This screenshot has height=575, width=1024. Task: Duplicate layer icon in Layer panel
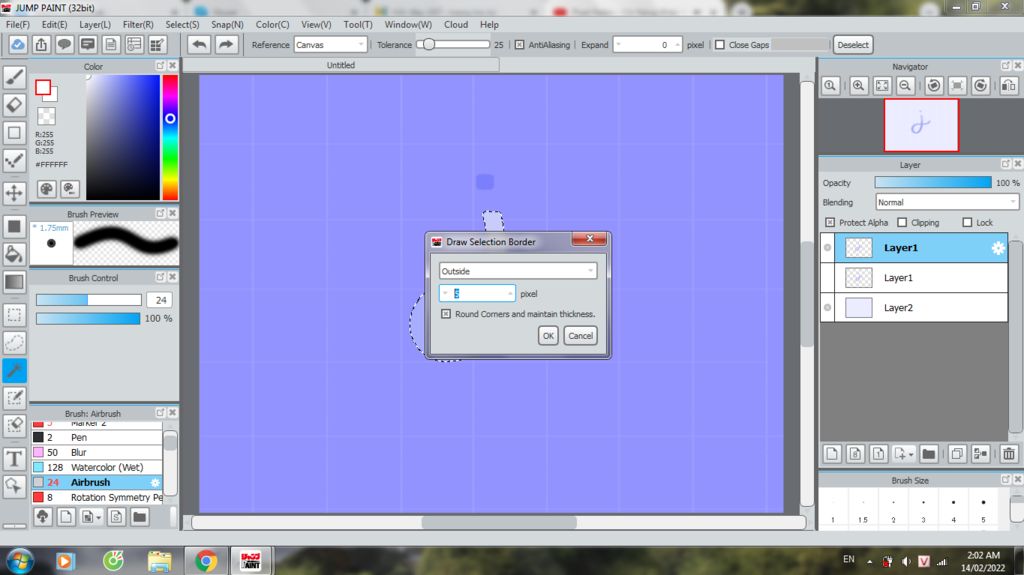click(x=957, y=453)
